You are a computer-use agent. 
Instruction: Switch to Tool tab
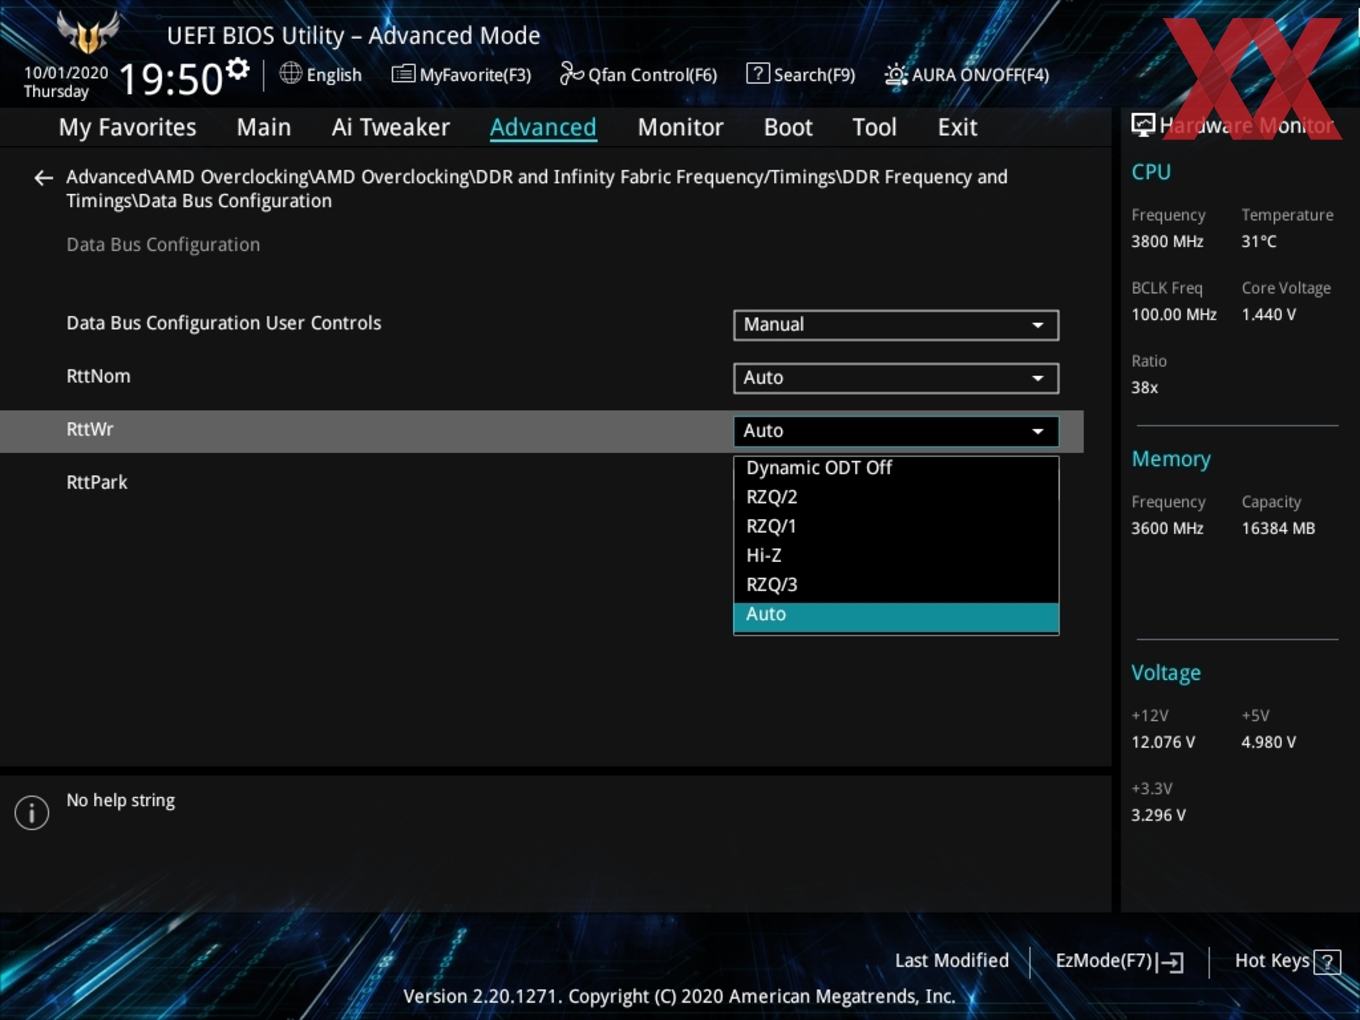pyautogui.click(x=874, y=128)
